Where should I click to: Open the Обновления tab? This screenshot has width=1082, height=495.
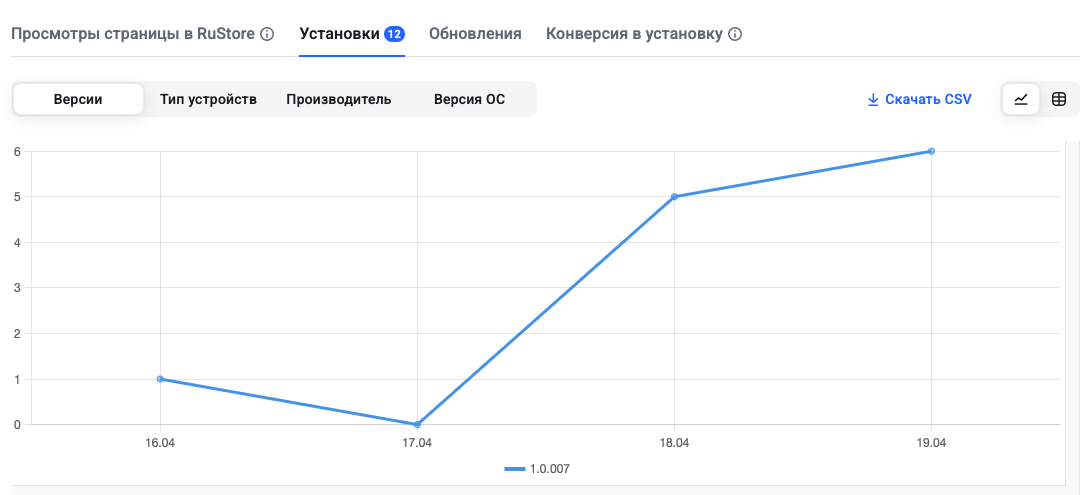pos(475,34)
